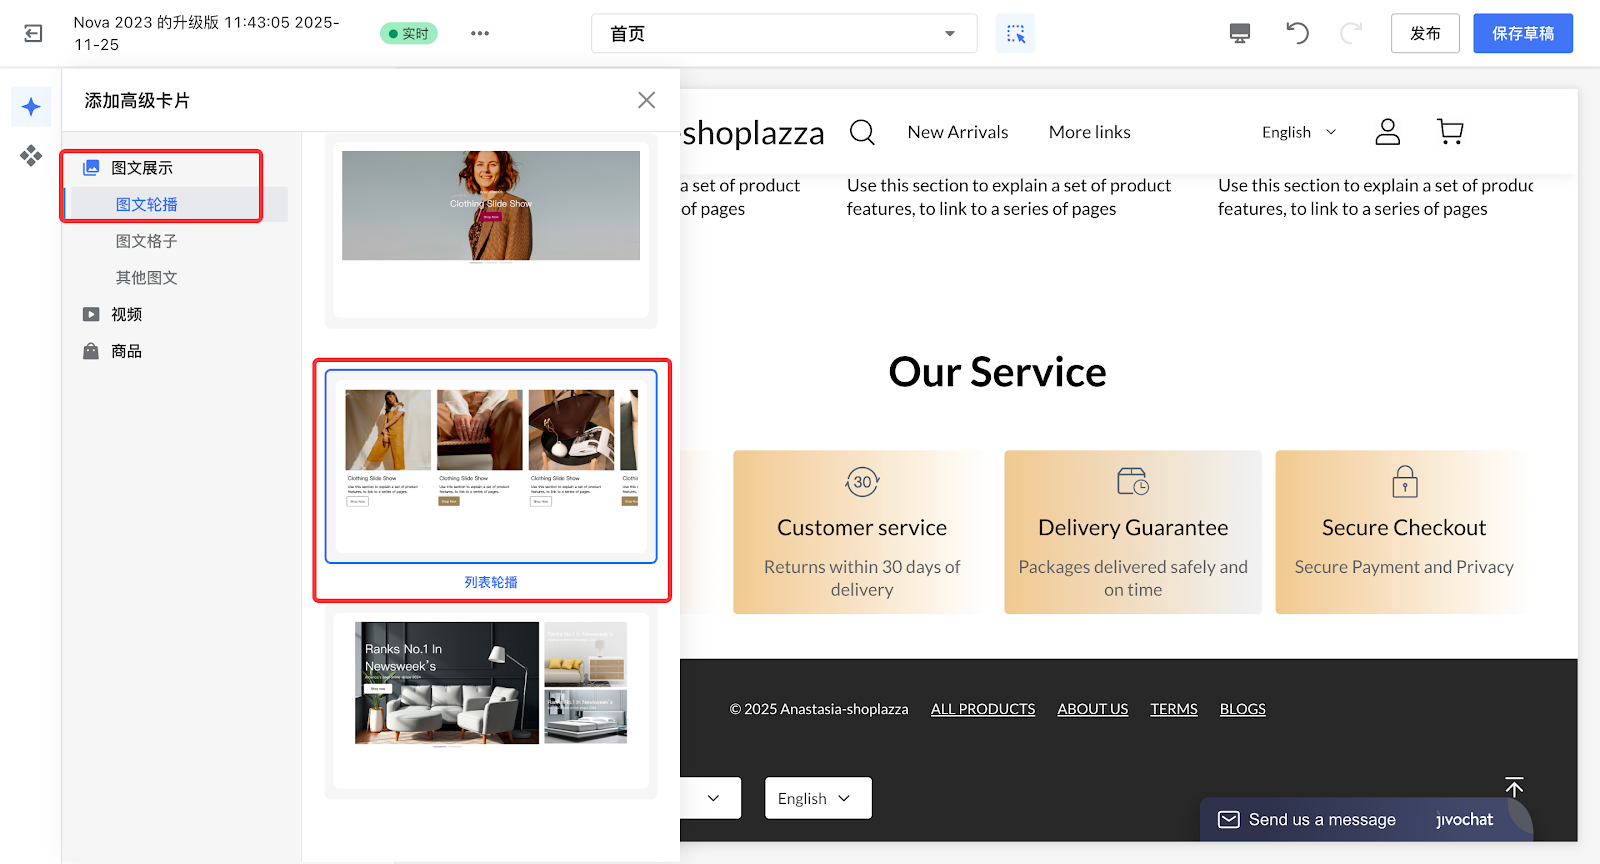Expand the header English language dropdown
The height and width of the screenshot is (864, 1600).
(x=1298, y=132)
